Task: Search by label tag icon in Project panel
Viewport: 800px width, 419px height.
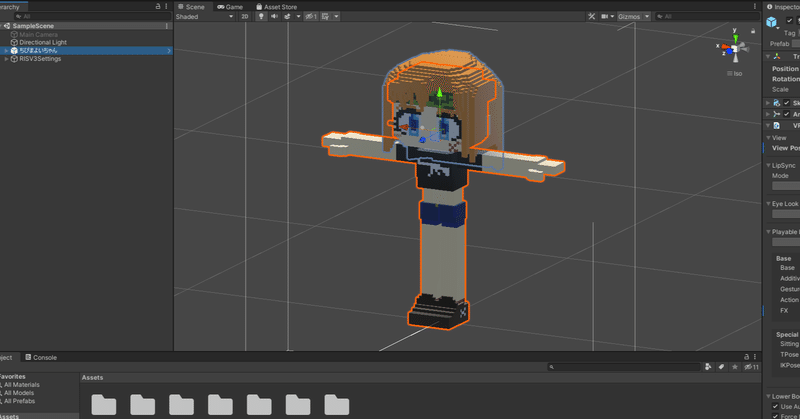Action: pyautogui.click(x=721, y=366)
